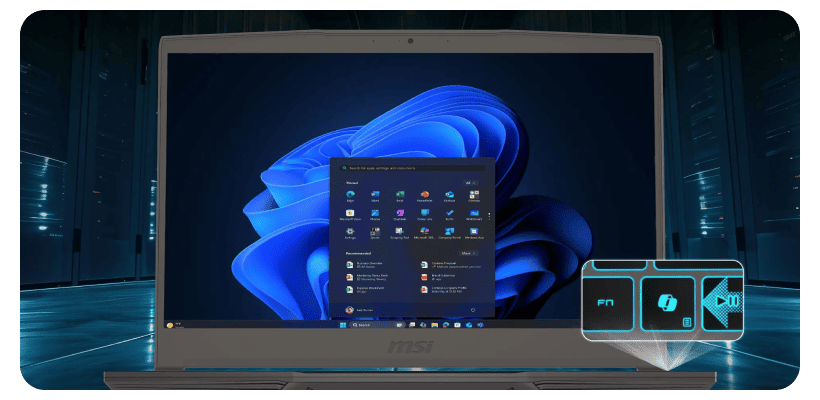
Task: Open Whiteboard from pinned apps
Action: pos(474,214)
